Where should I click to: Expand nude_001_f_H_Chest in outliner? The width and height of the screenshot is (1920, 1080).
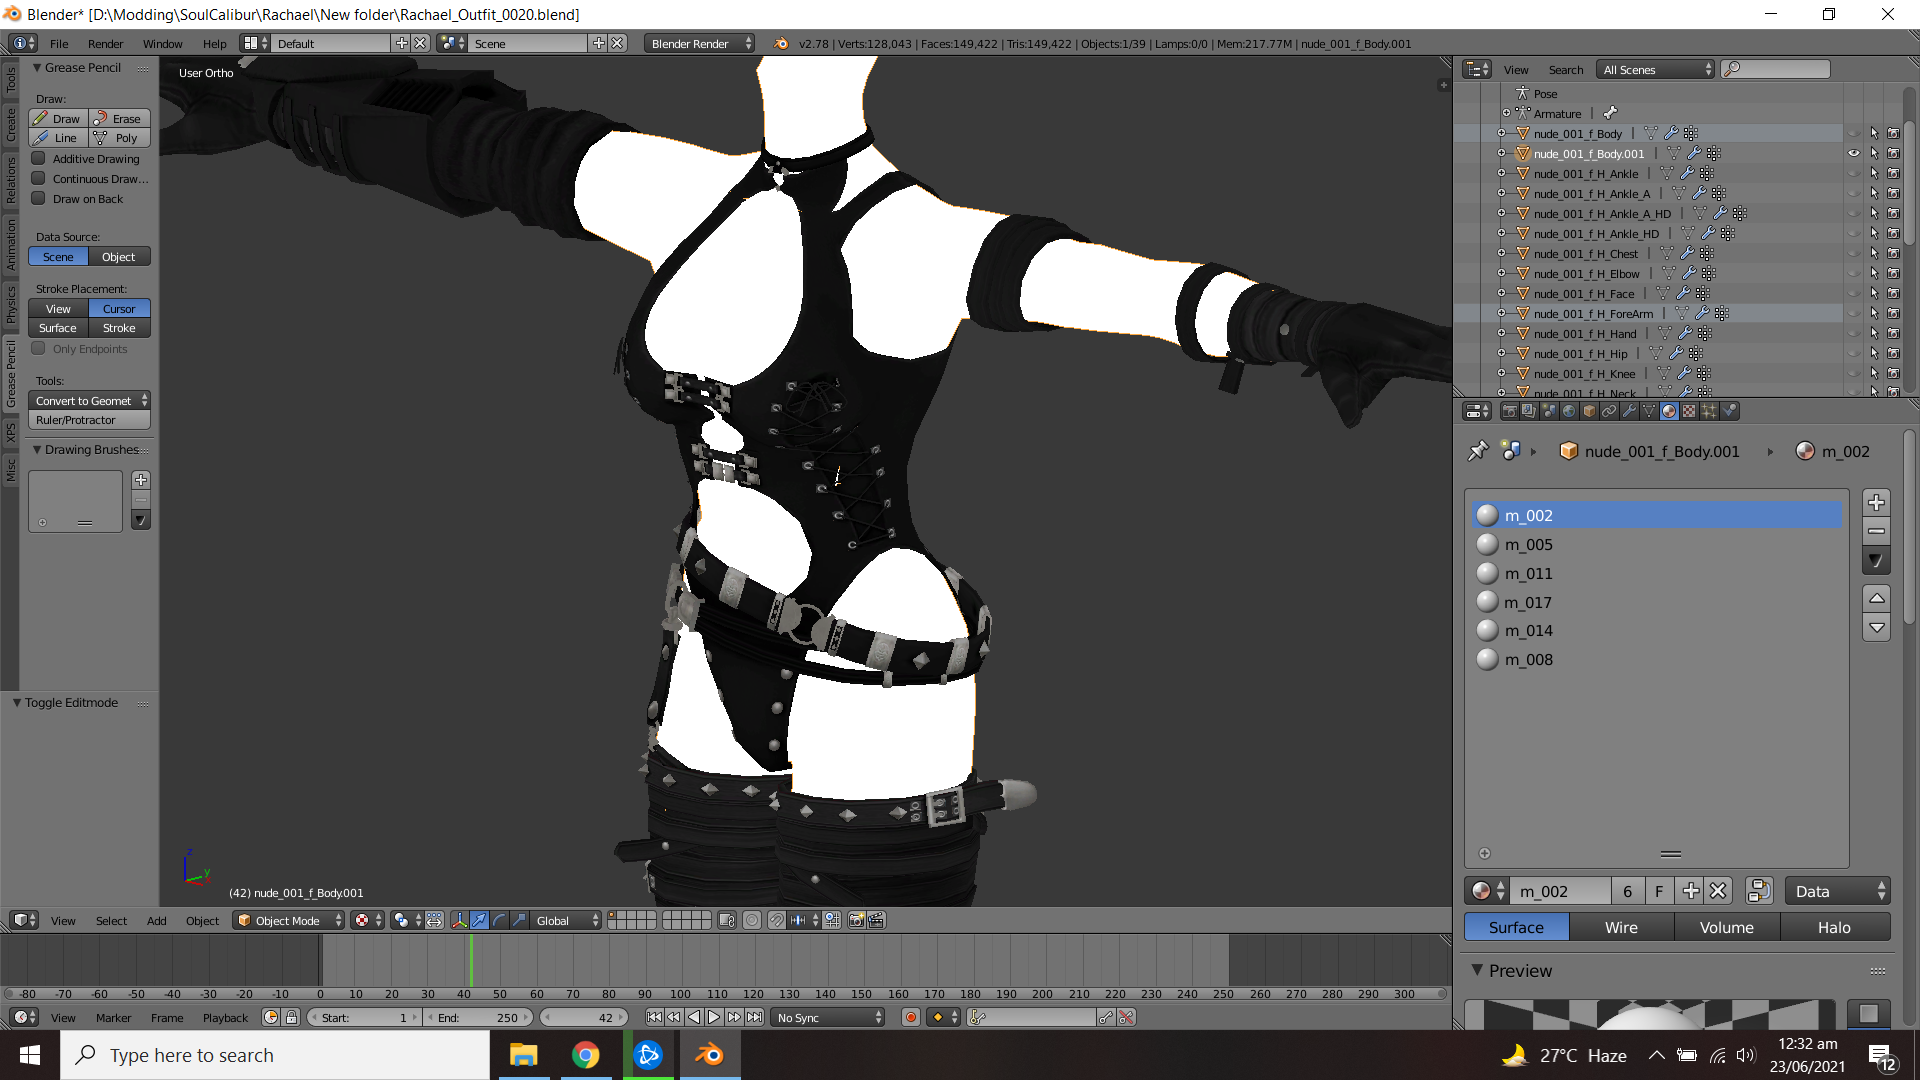click(1501, 253)
